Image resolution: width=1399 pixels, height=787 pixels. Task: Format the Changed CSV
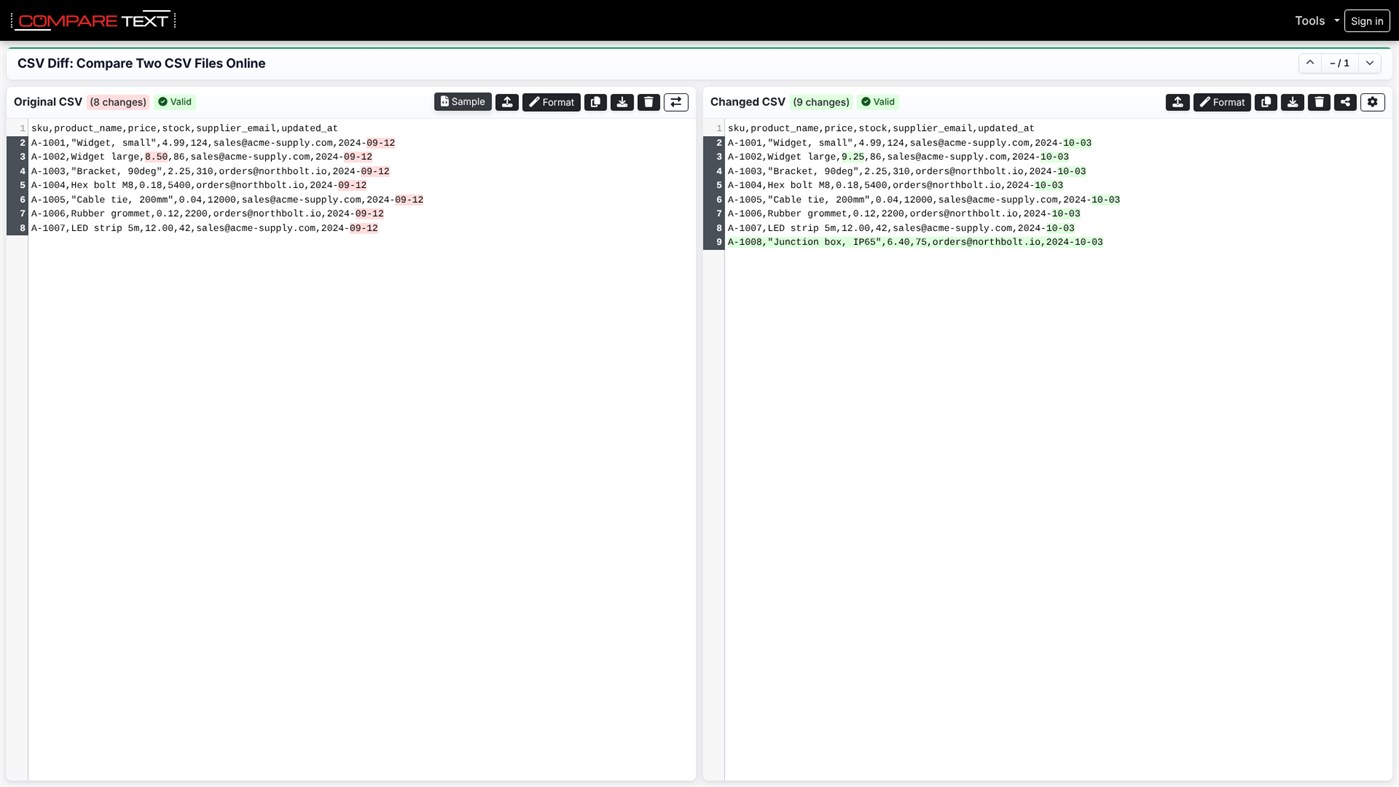[x=1222, y=102]
